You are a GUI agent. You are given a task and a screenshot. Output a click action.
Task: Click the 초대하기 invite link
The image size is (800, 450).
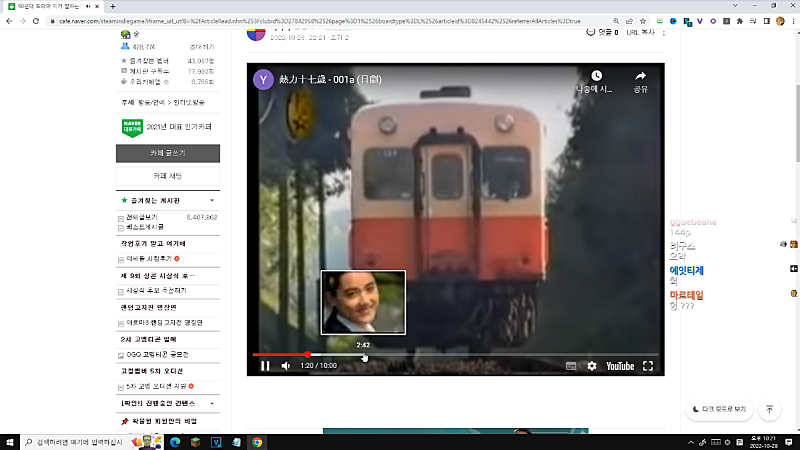(202, 47)
